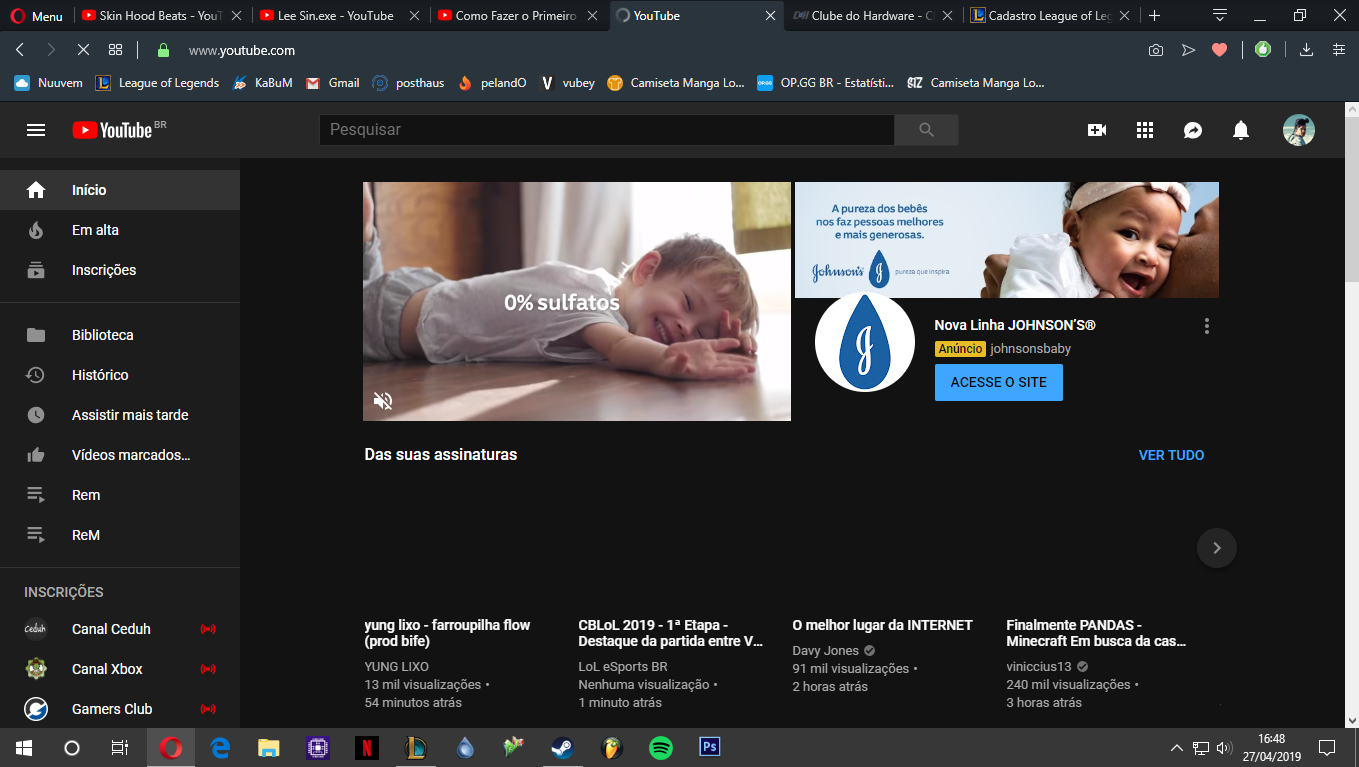
Task: Open Canal Ceduh subscription
Action: coord(120,629)
